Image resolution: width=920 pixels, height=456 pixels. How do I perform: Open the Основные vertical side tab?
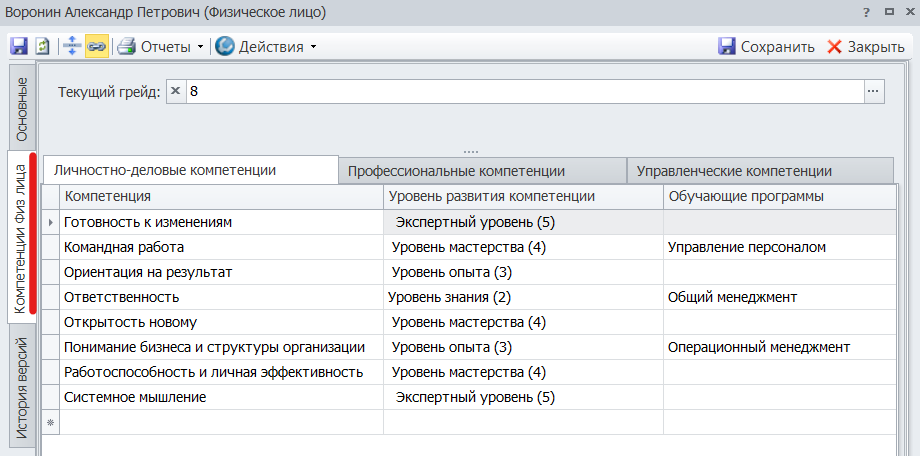(x=21, y=108)
